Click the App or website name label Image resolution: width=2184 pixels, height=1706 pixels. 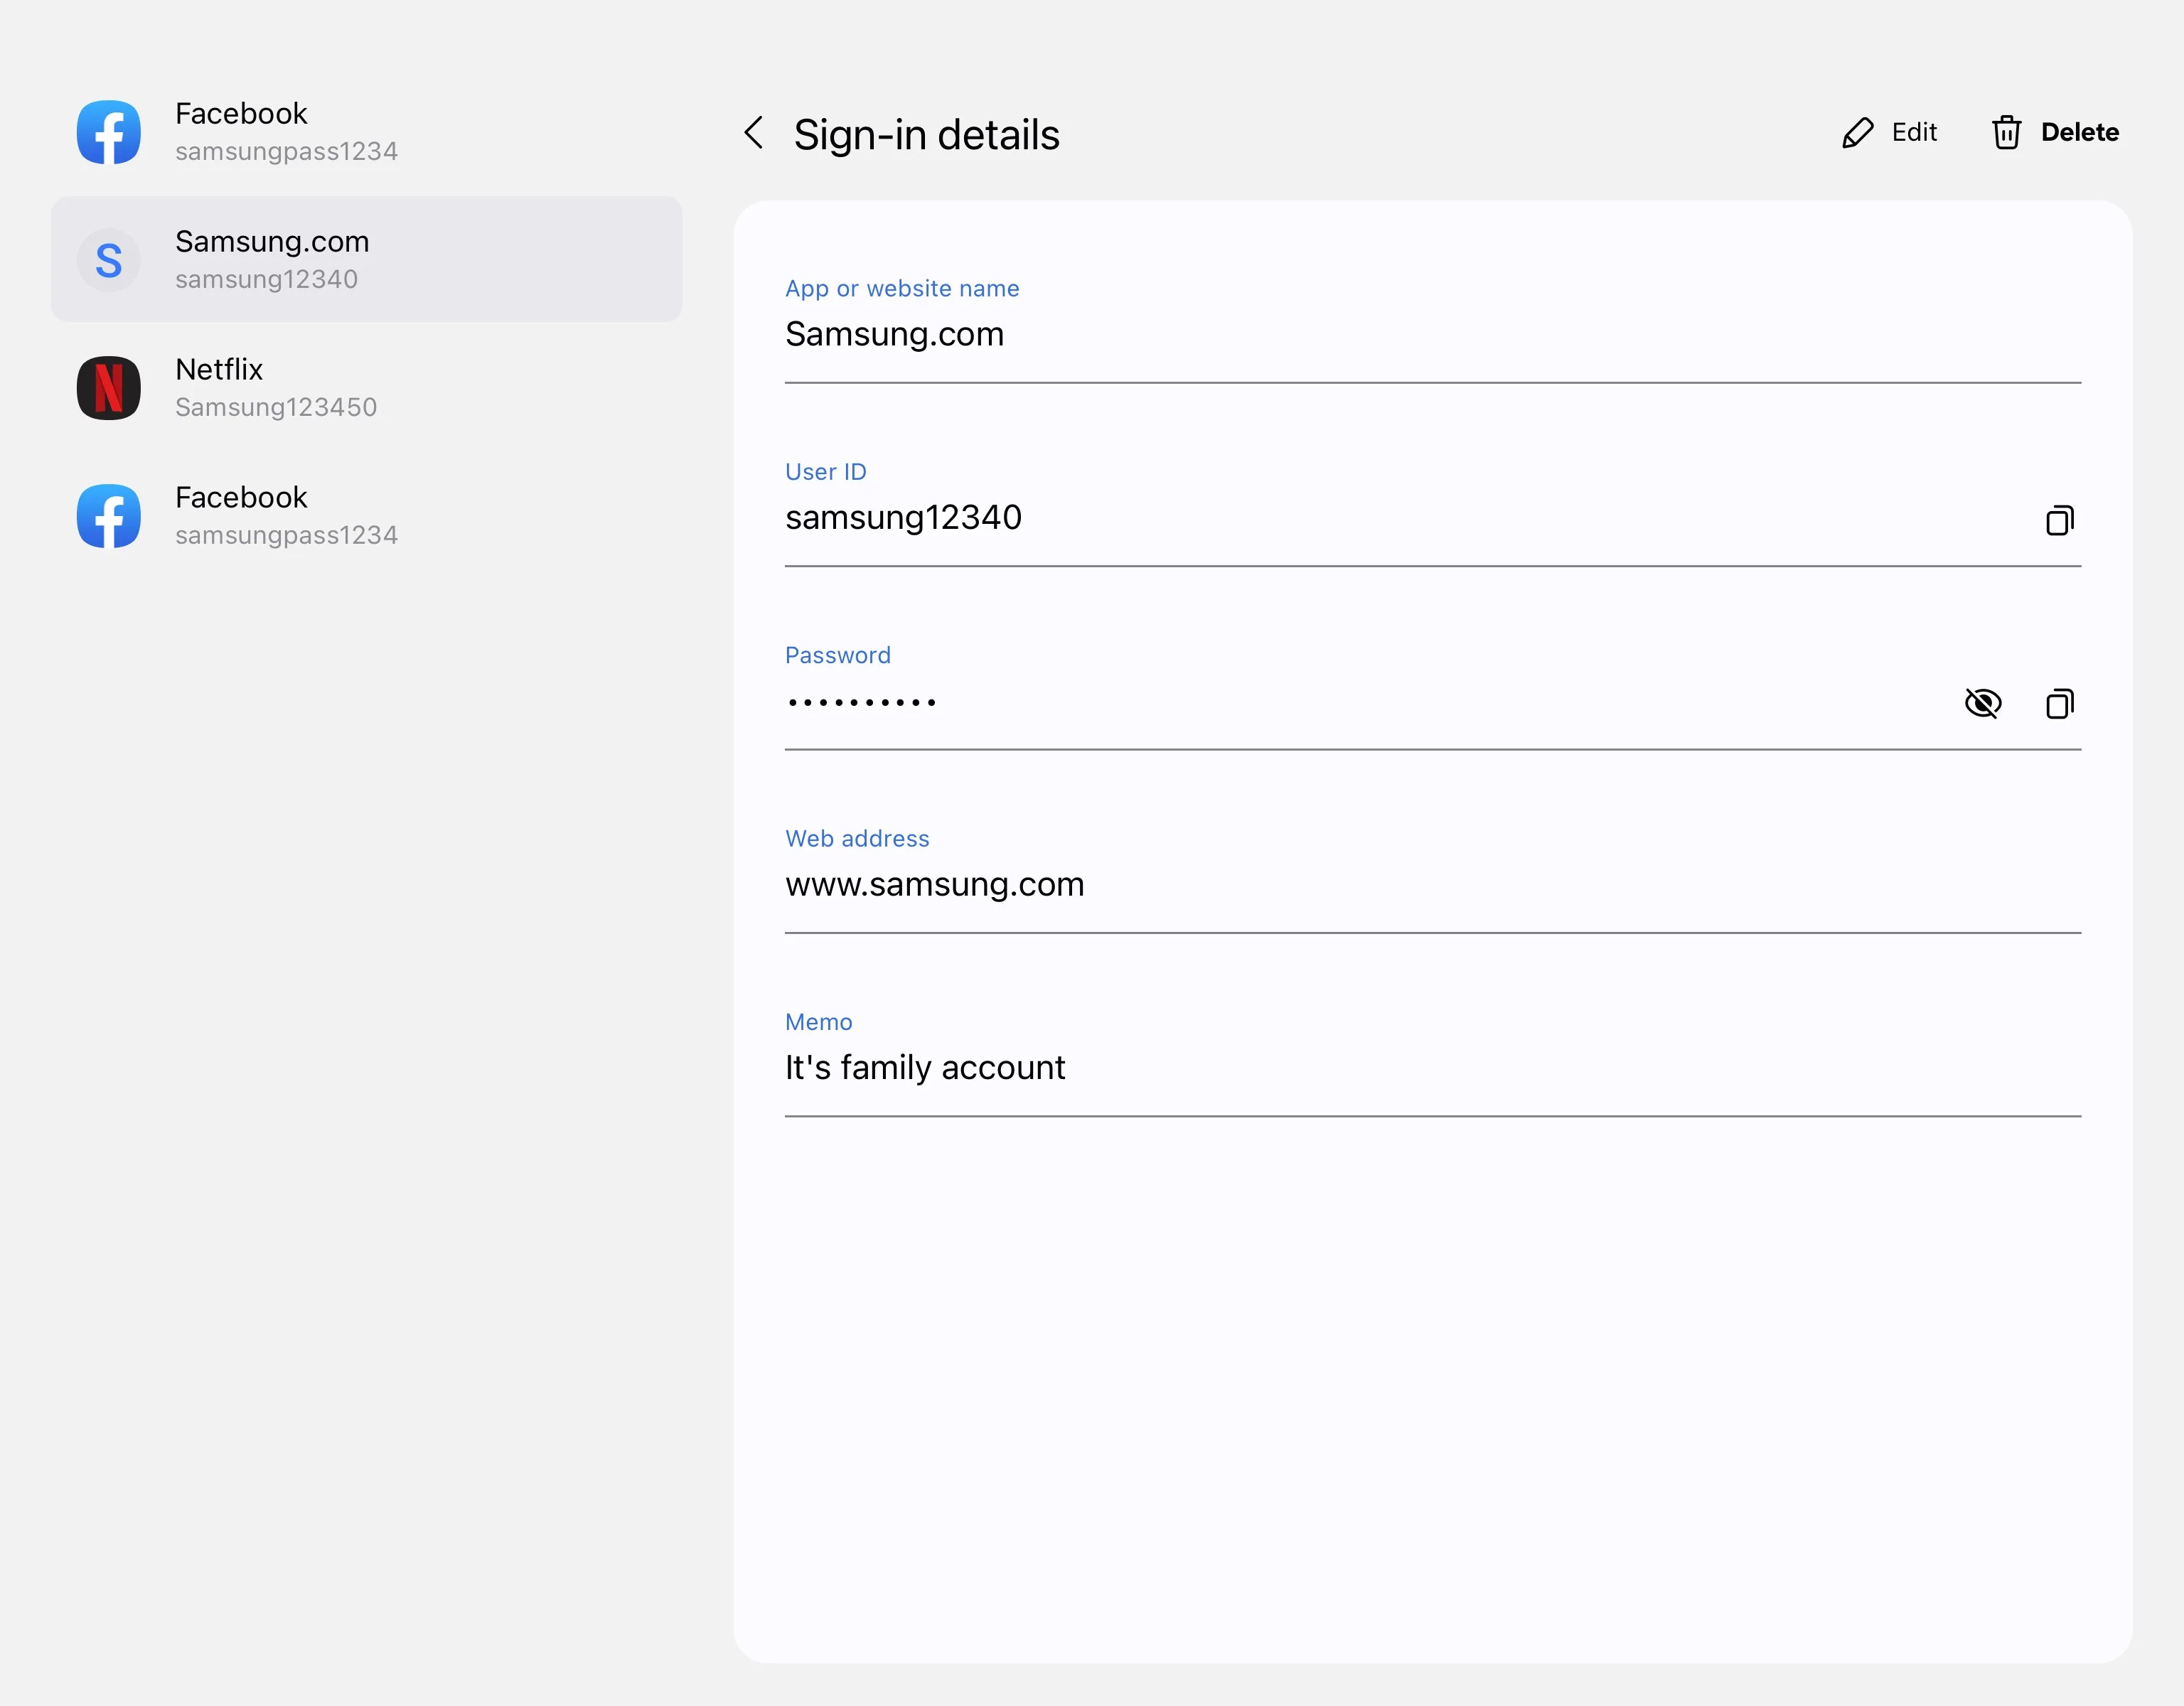(x=902, y=289)
